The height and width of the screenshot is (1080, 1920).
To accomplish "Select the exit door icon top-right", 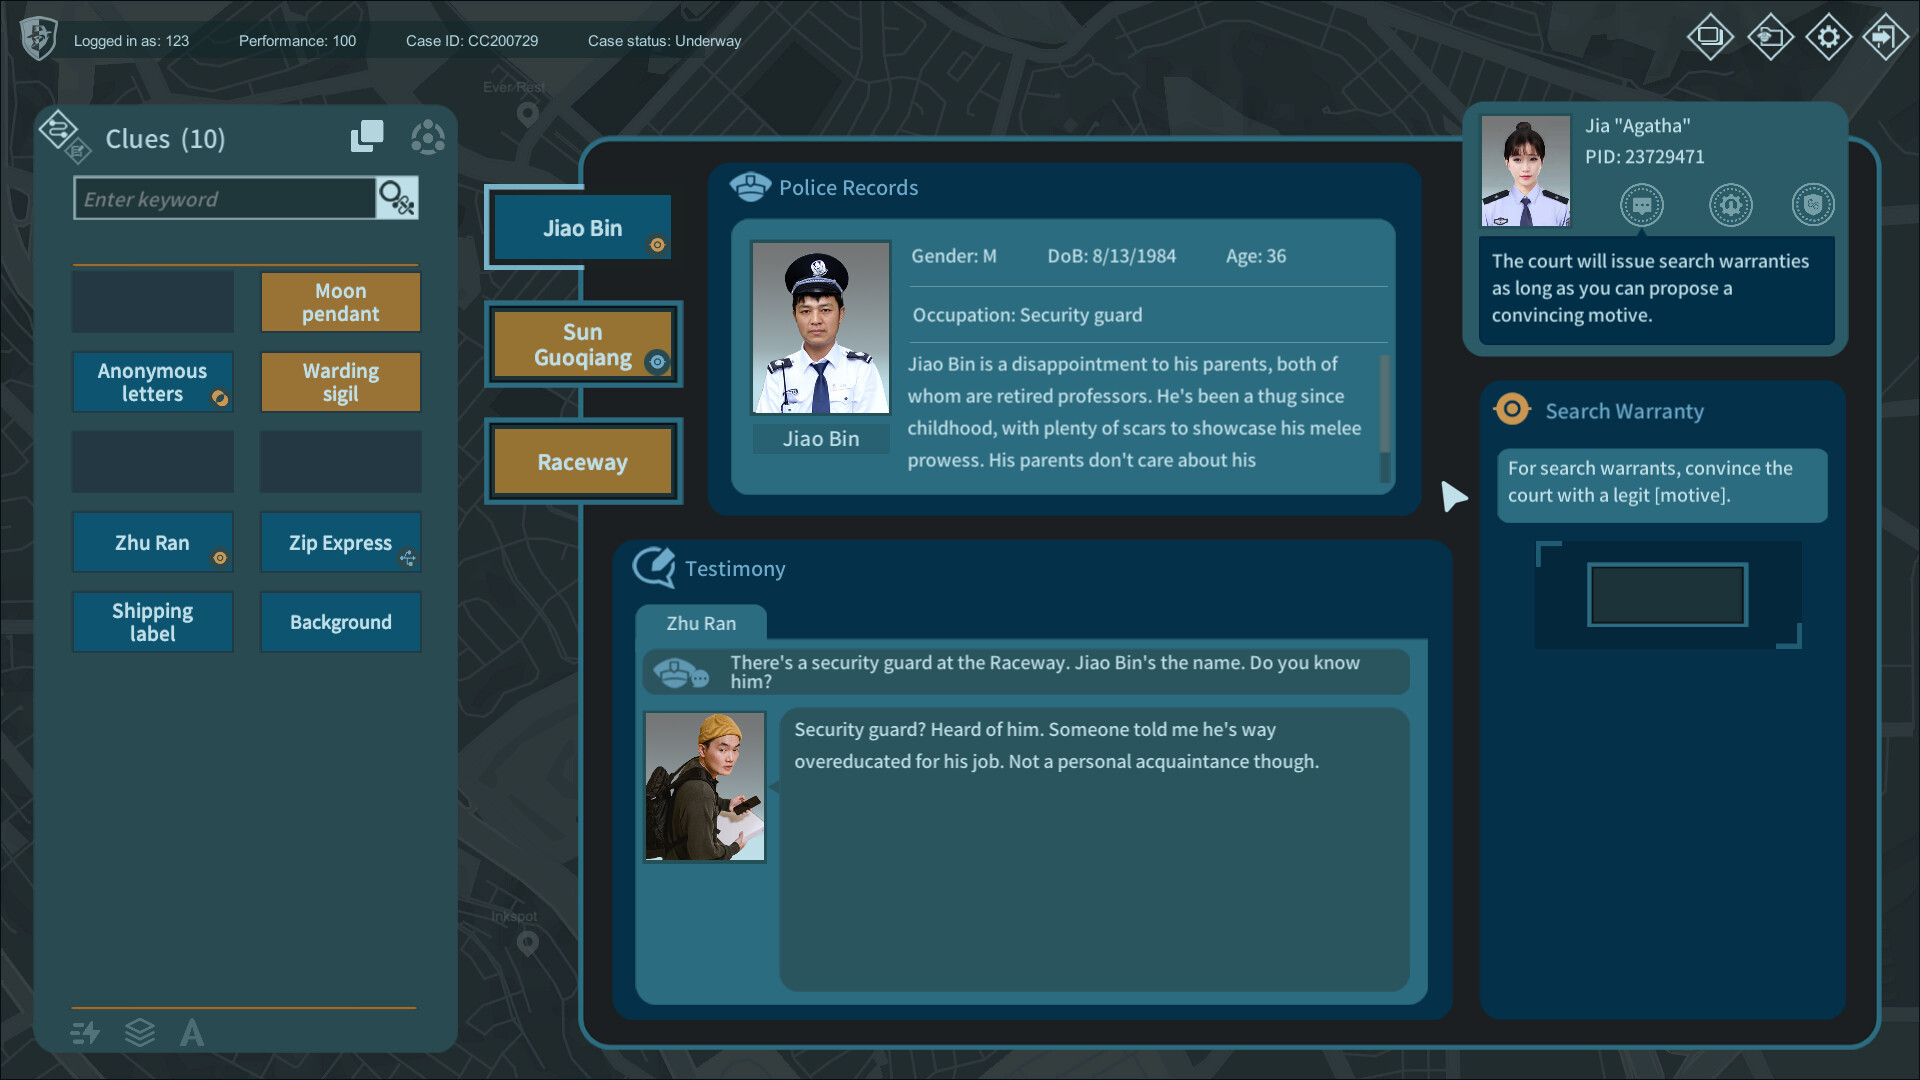I will pyautogui.click(x=1887, y=37).
